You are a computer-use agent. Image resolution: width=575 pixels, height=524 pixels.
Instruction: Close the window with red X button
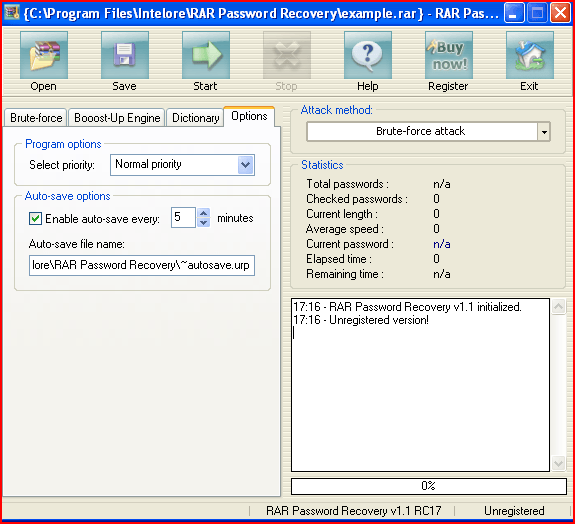561,13
